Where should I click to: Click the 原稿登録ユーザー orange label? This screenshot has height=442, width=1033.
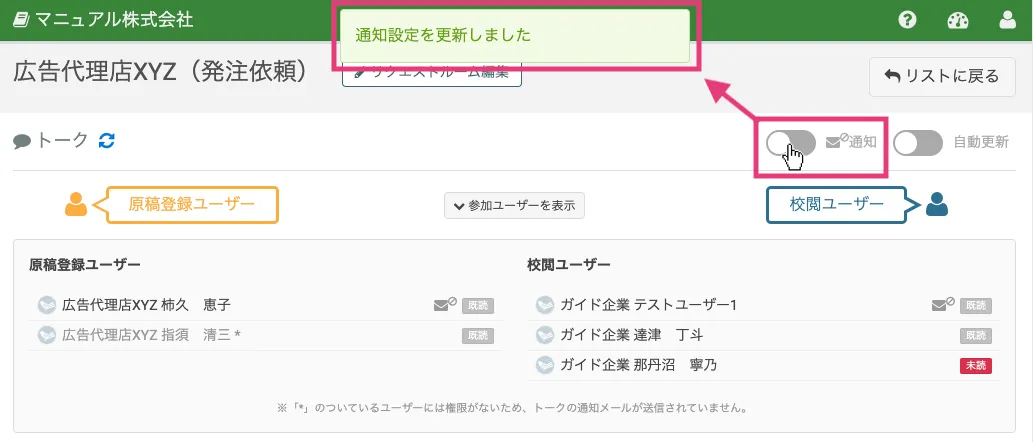[x=191, y=204]
